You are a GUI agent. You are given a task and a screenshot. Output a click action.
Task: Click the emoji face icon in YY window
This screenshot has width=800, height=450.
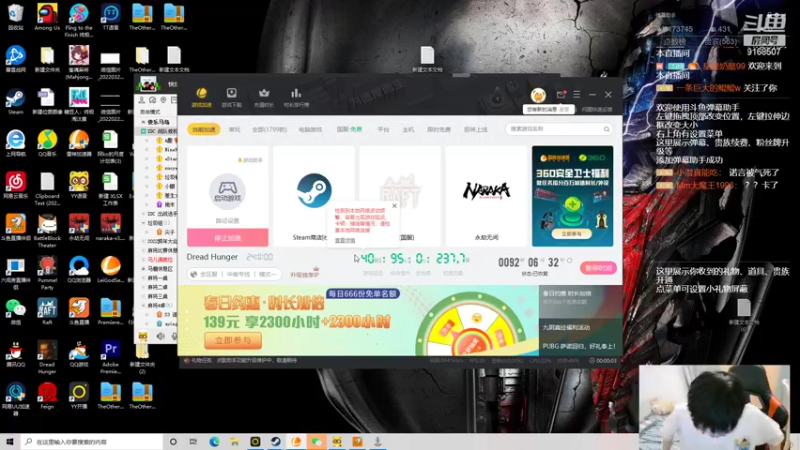pos(143,336)
